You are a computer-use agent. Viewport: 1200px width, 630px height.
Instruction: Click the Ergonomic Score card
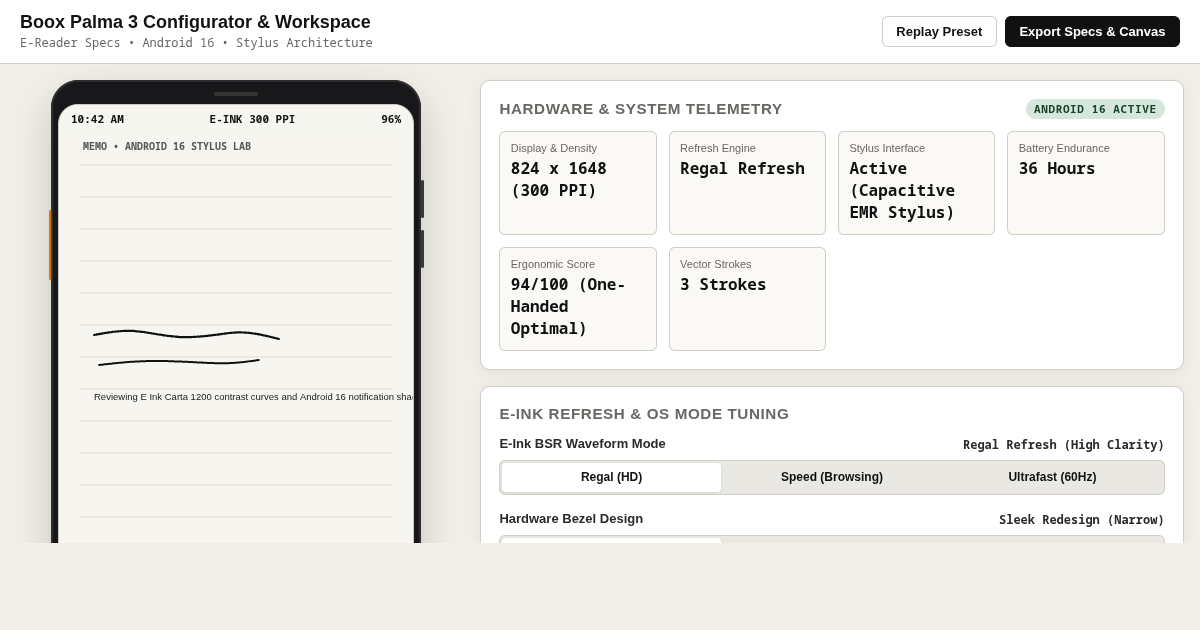click(x=578, y=299)
